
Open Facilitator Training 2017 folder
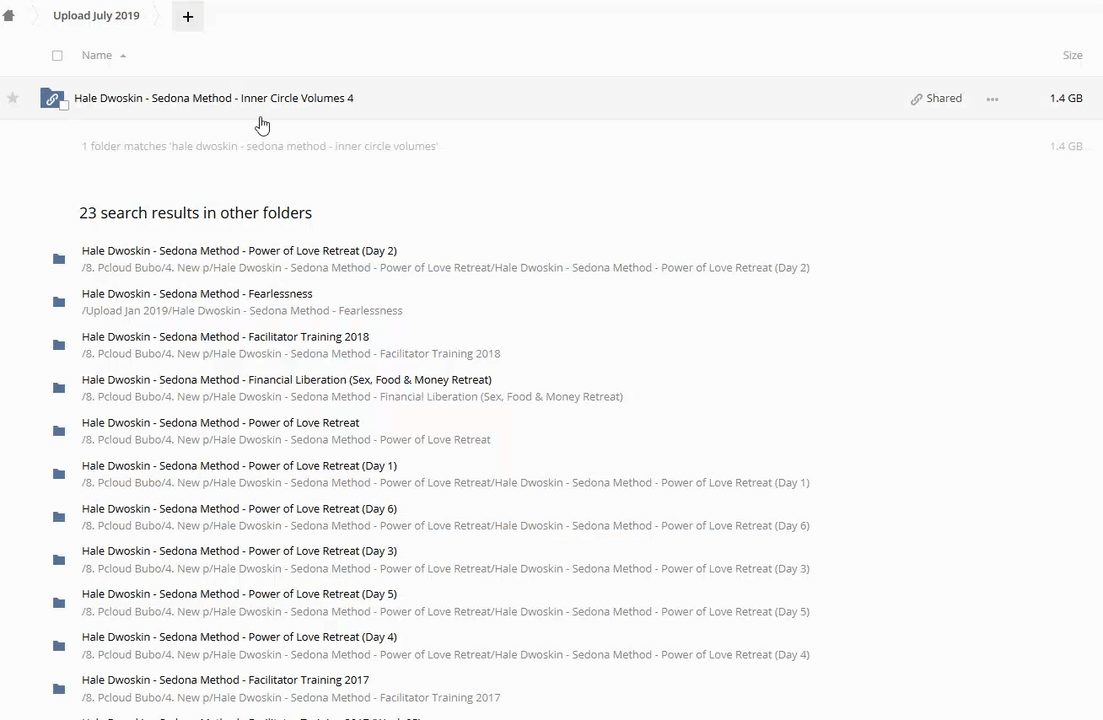[225, 680]
